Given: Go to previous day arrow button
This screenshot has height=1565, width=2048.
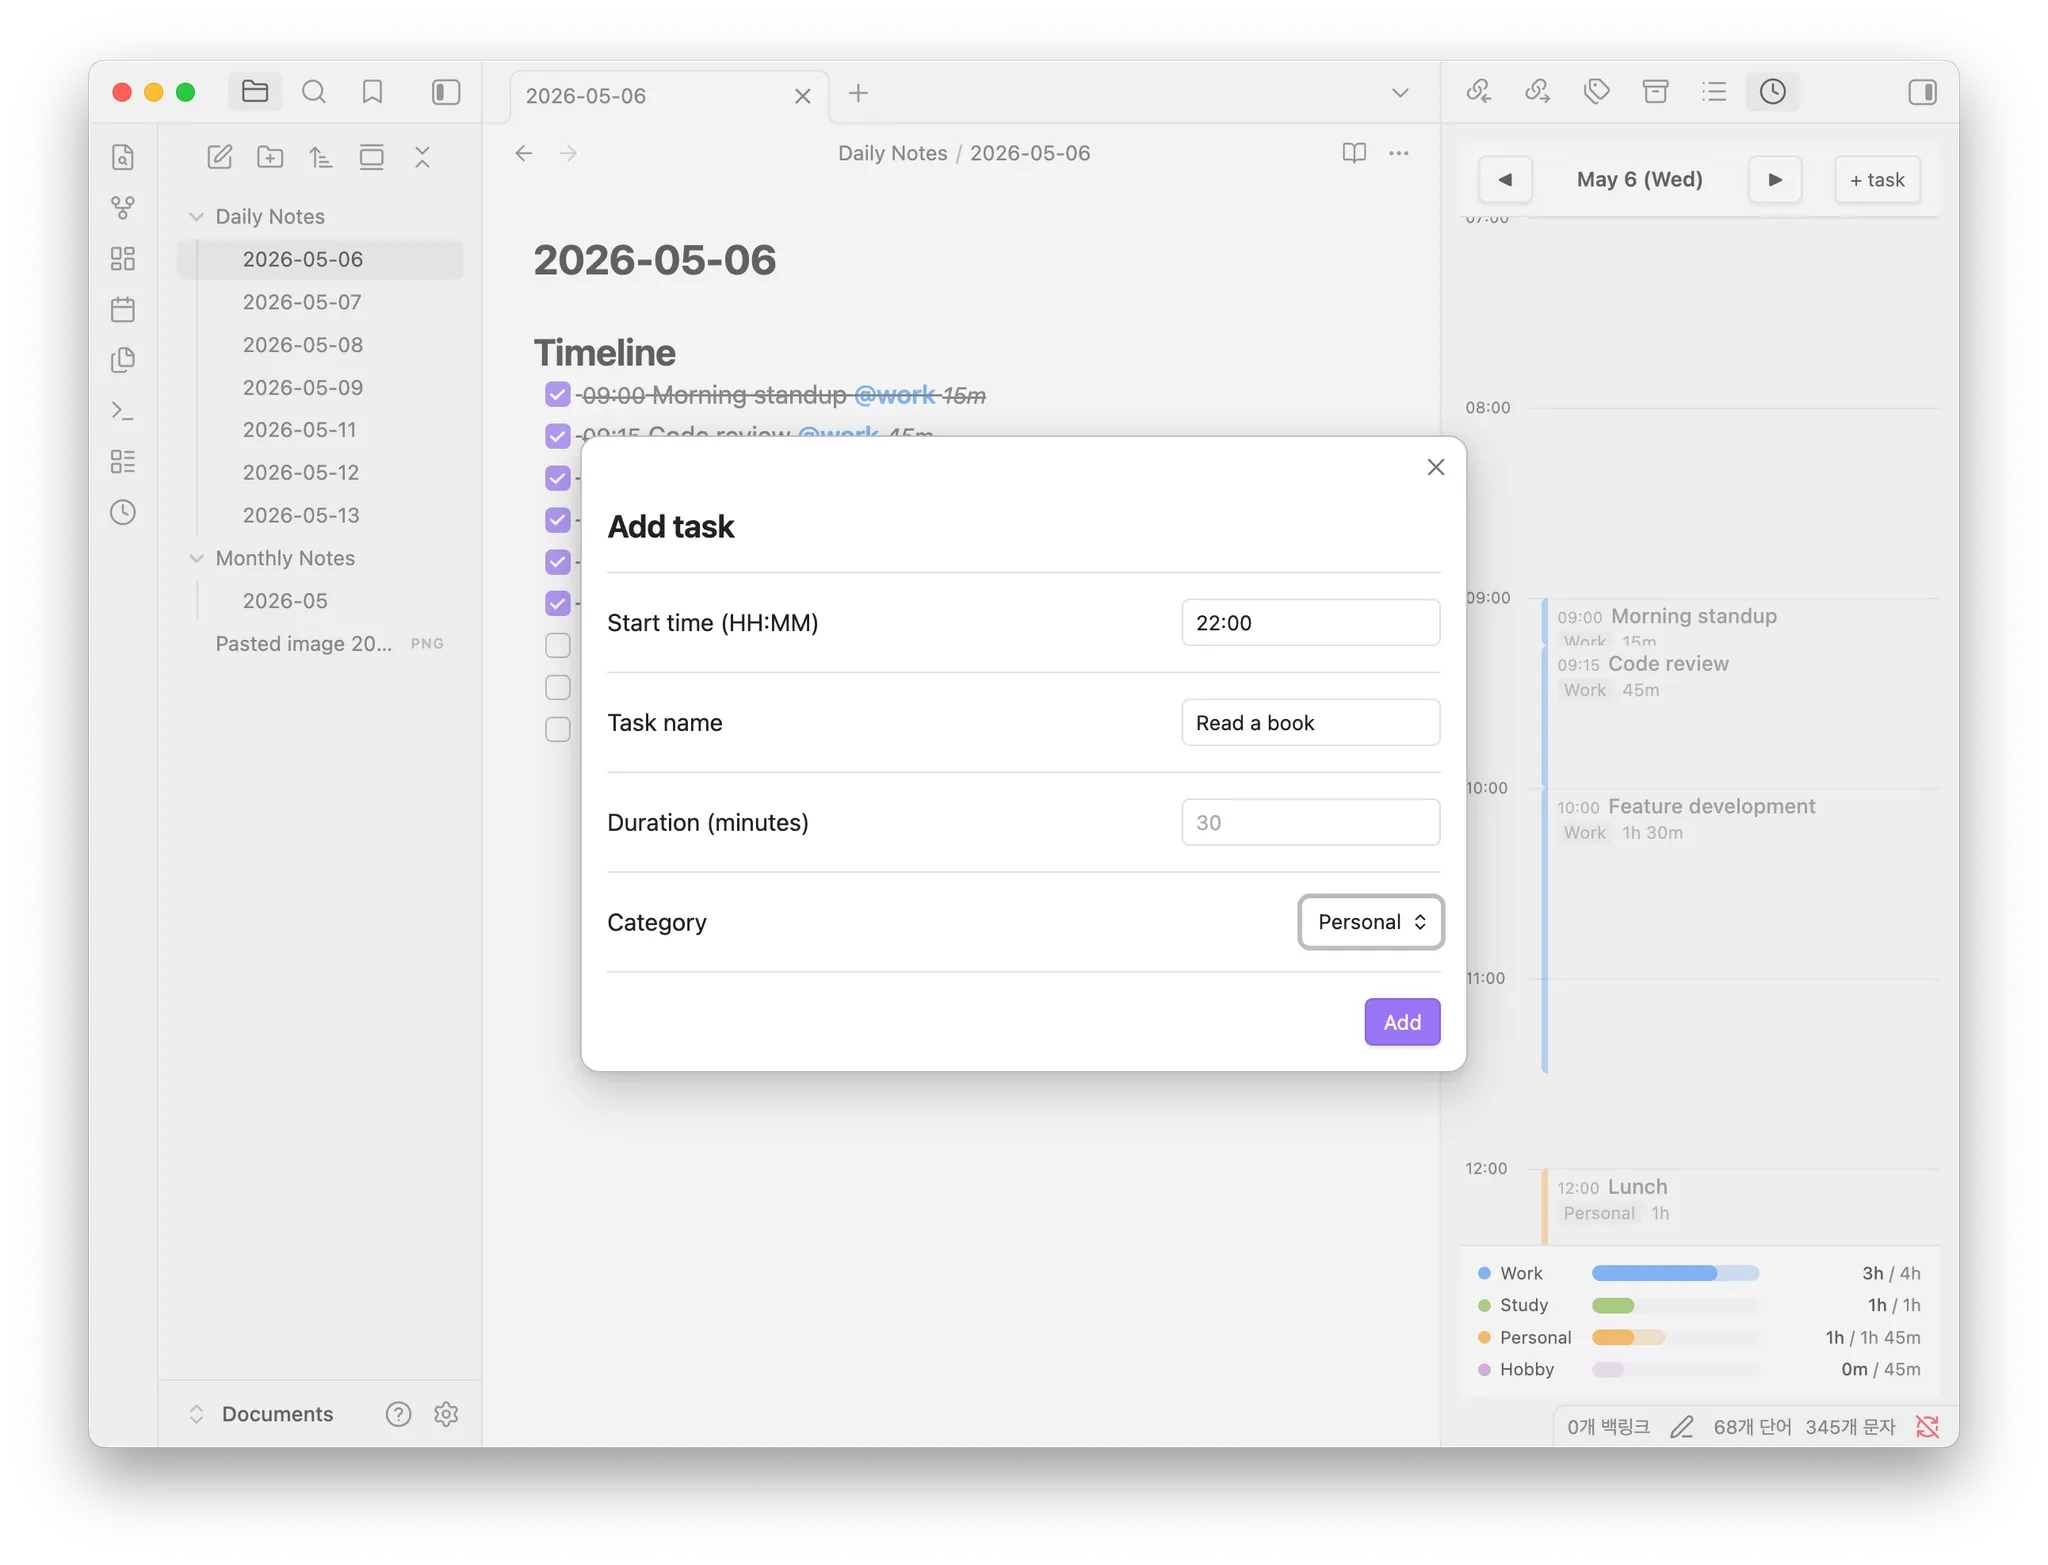Looking at the screenshot, I should click(x=1505, y=180).
